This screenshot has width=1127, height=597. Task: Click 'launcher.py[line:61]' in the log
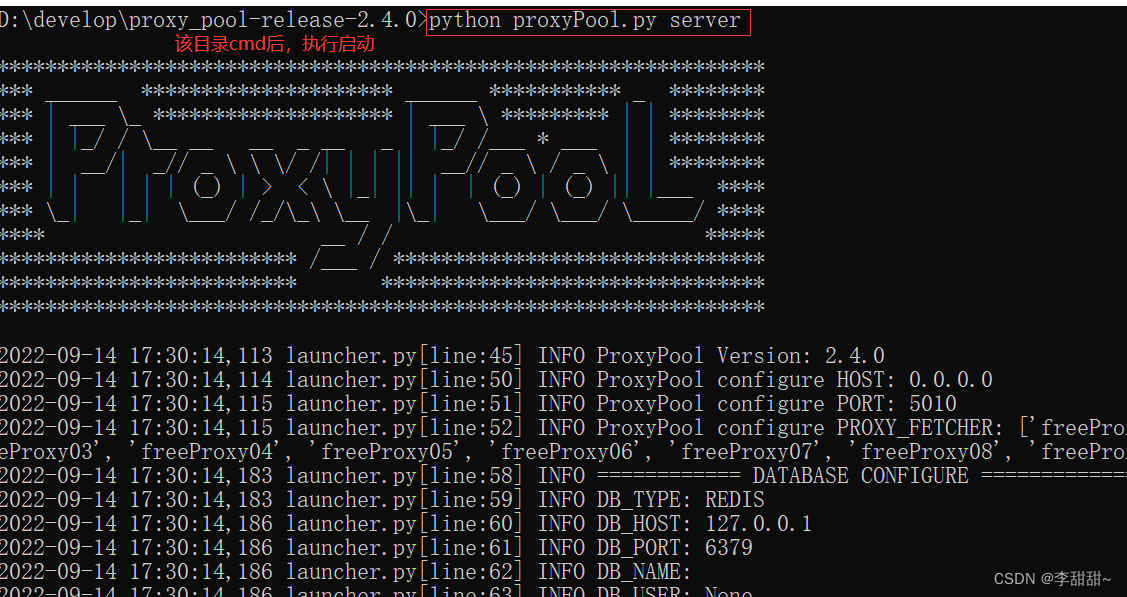coord(405,547)
